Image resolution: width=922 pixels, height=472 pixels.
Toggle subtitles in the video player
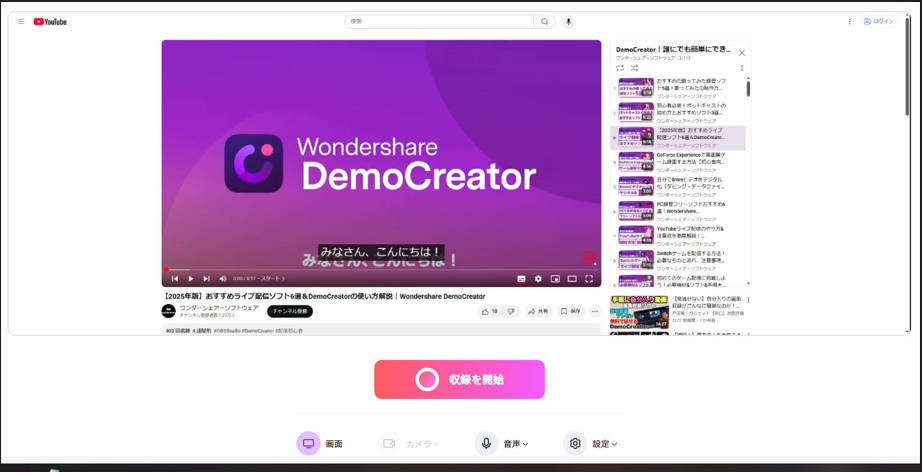point(521,279)
